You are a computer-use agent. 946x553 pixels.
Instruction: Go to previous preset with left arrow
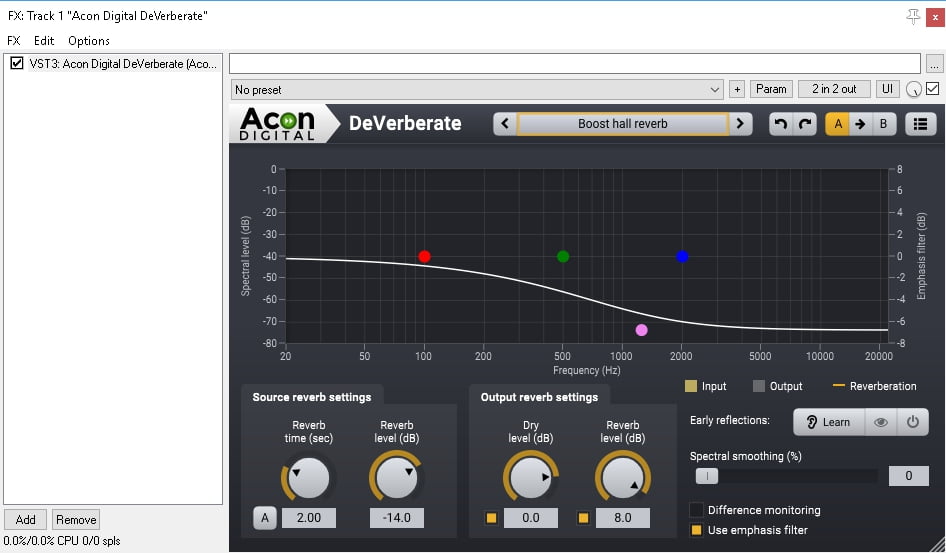pyautogui.click(x=505, y=124)
